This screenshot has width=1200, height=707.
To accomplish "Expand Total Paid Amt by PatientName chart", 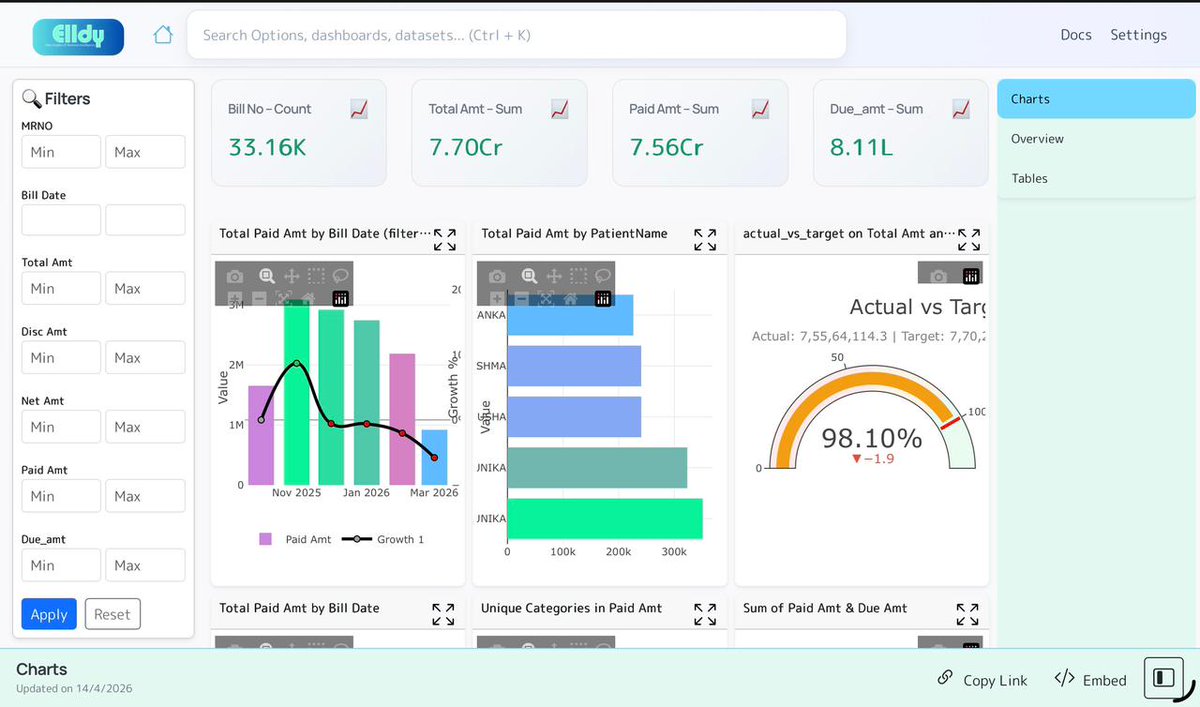I will coord(705,240).
